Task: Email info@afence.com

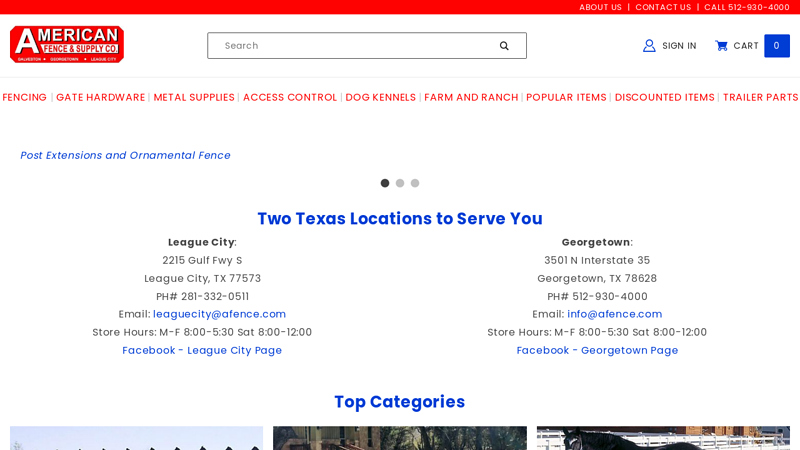Action: [614, 314]
